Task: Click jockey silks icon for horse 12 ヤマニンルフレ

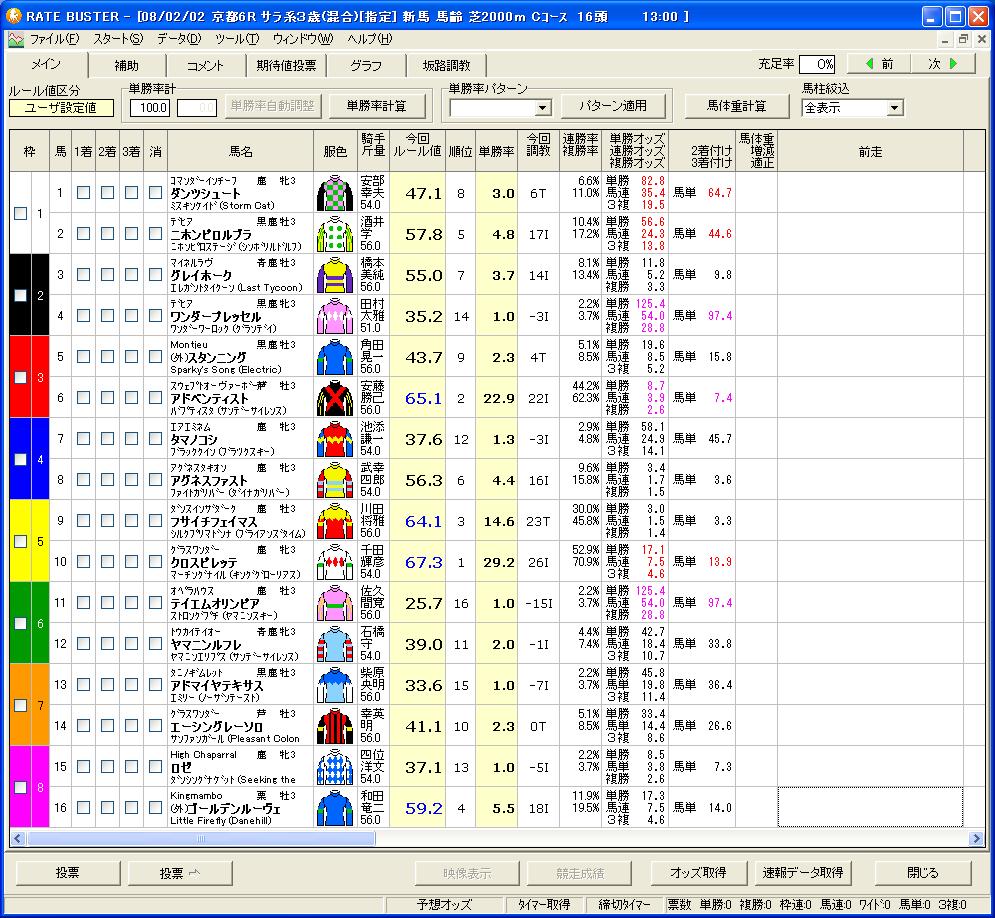Action: (x=335, y=644)
